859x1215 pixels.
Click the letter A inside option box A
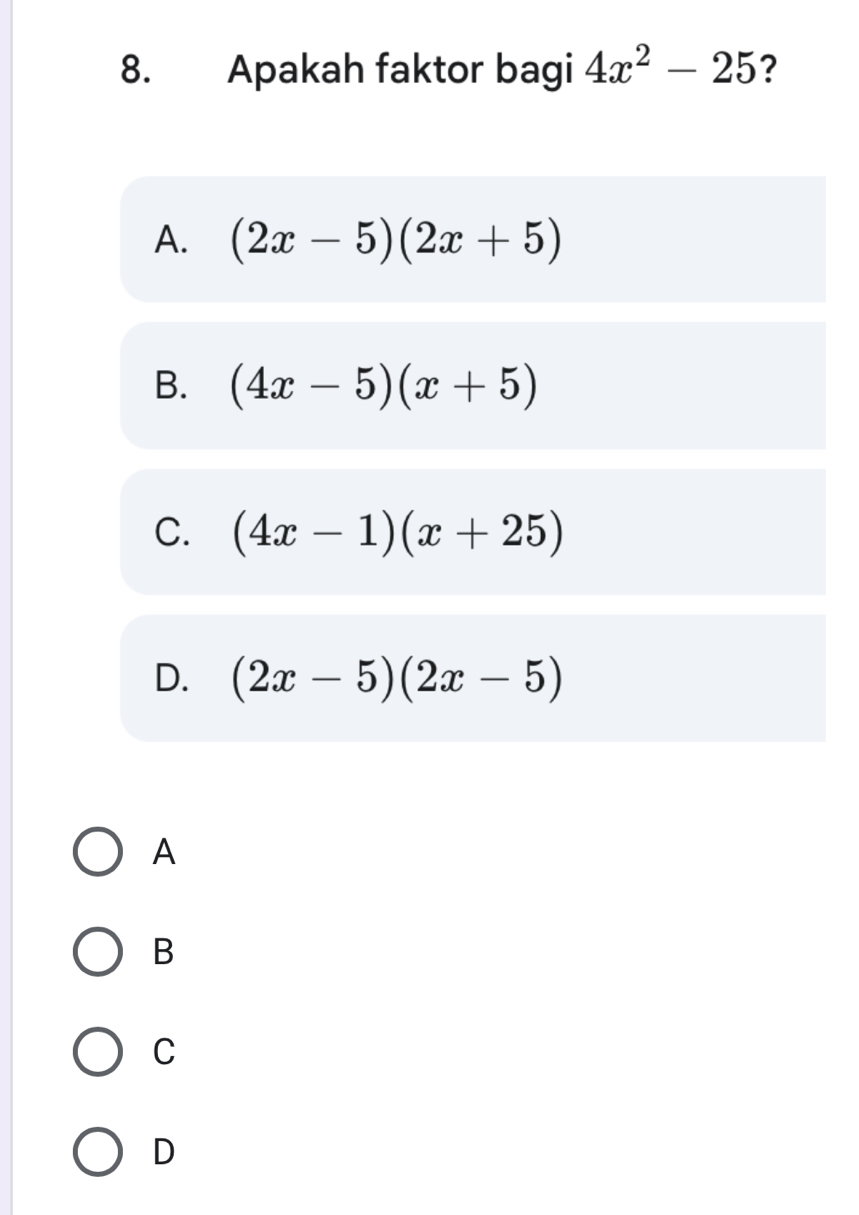pyautogui.click(x=172, y=240)
